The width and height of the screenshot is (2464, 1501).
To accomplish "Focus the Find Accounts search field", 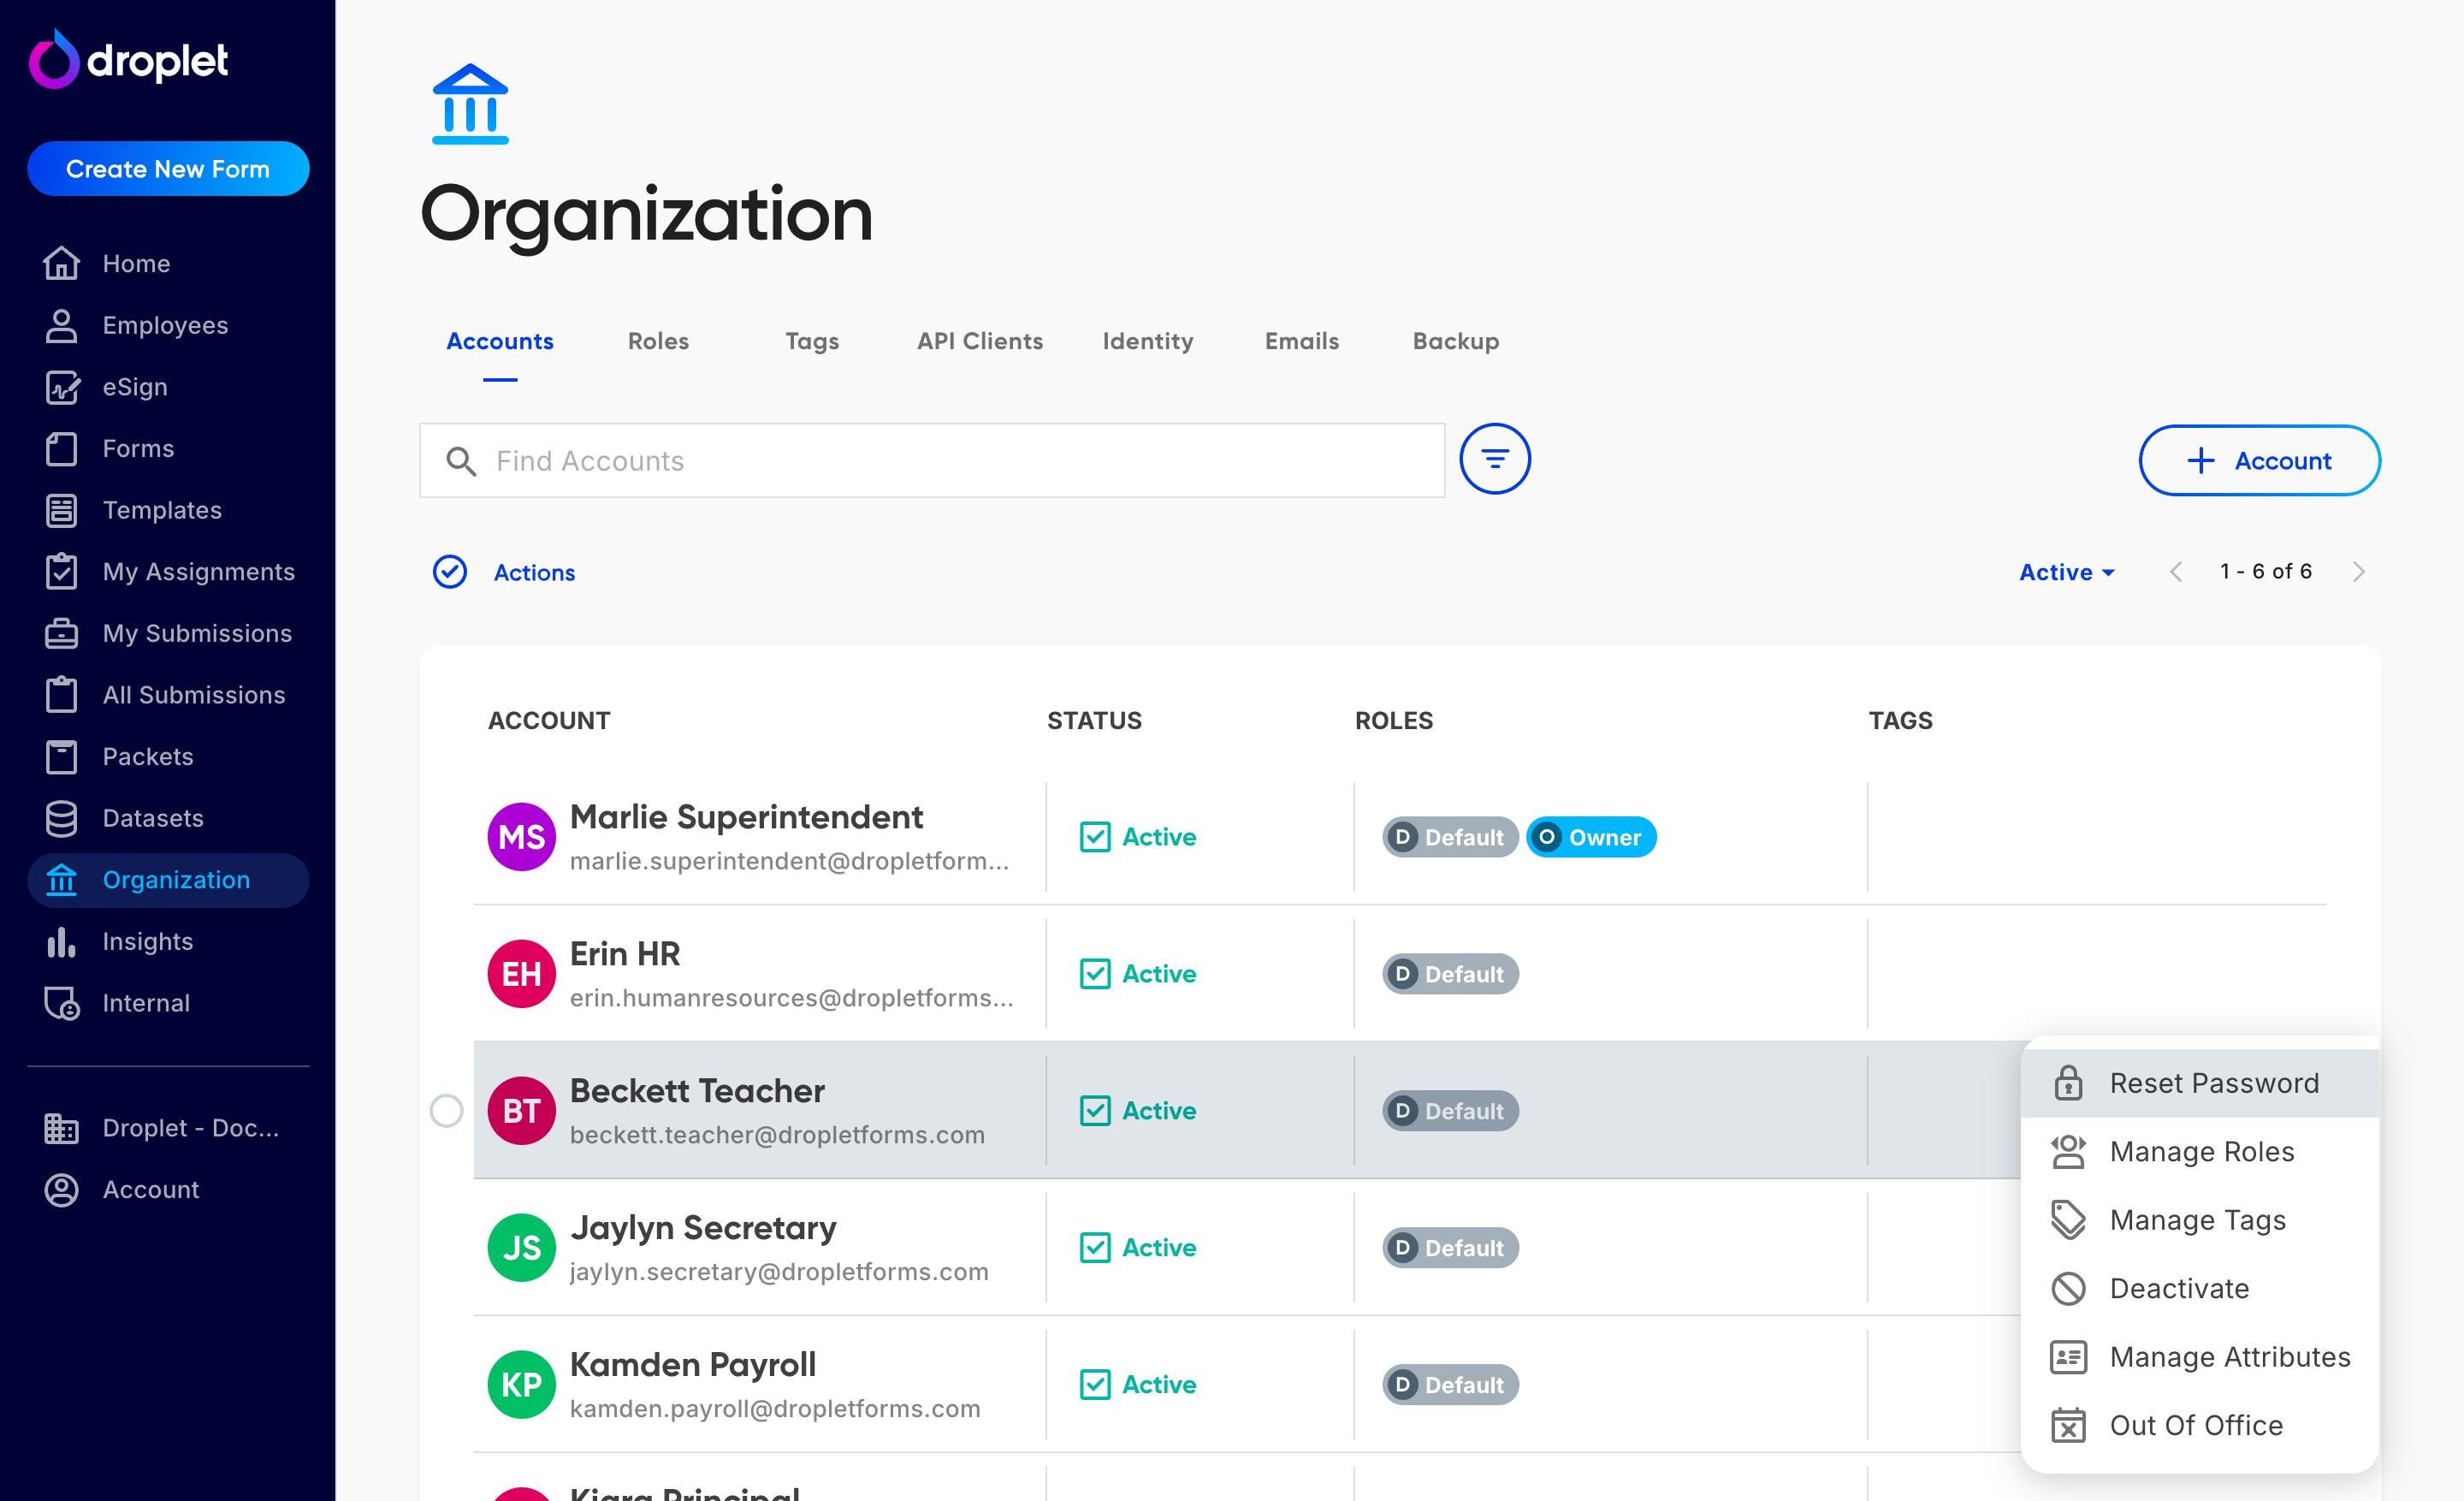I will pos(931,460).
